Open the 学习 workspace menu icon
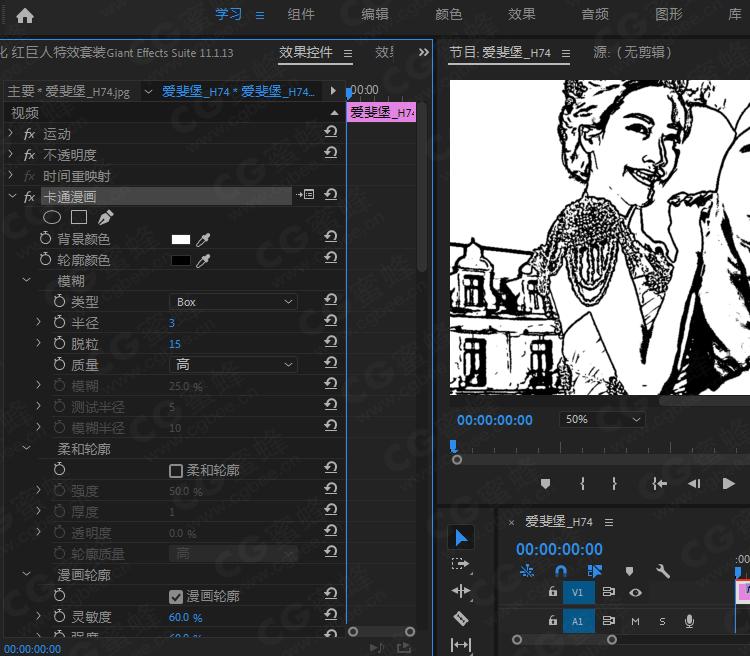 coord(260,16)
